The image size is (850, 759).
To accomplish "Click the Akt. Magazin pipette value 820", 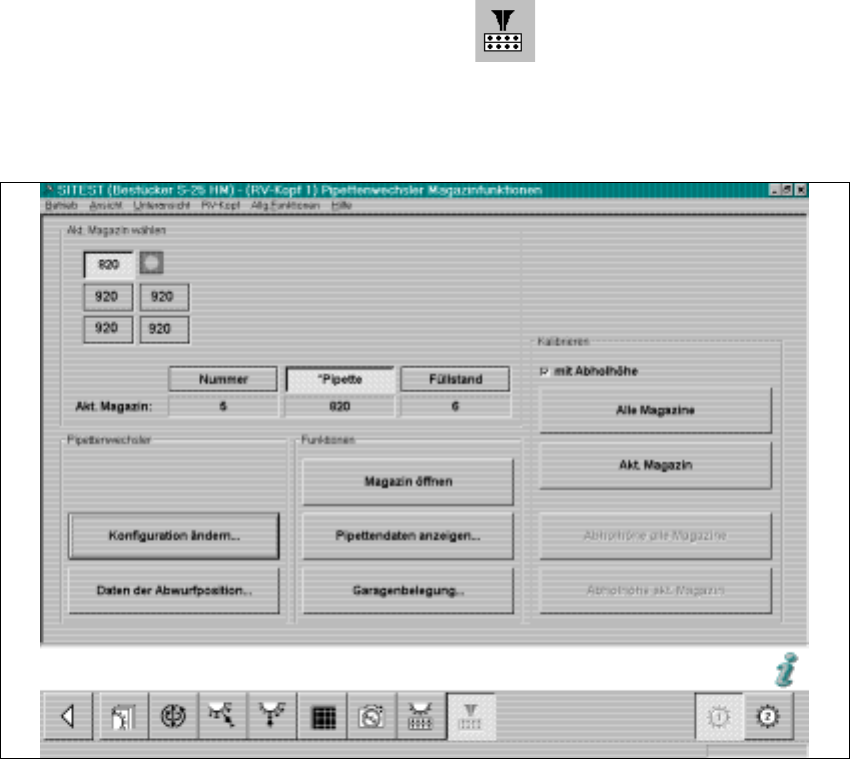I will 340,407.
